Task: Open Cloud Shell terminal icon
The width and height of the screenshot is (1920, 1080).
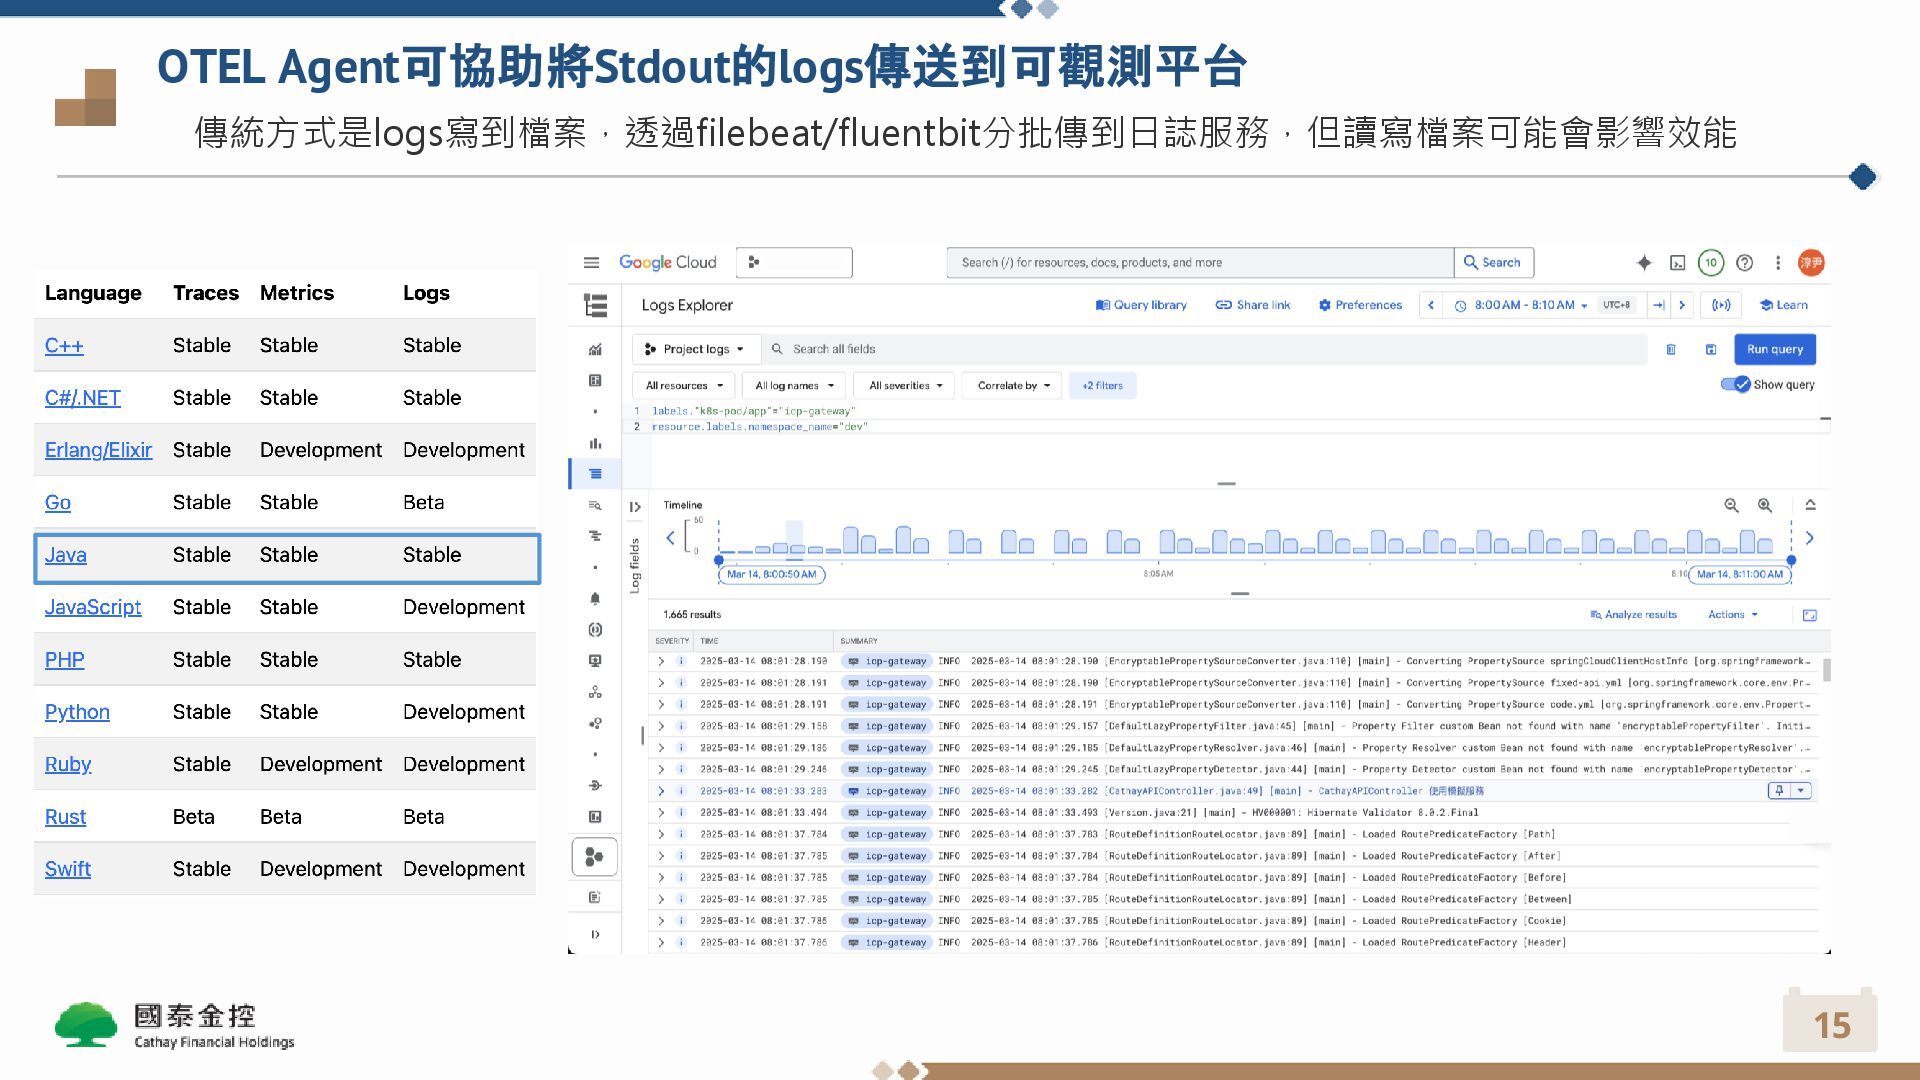Action: pos(1677,263)
